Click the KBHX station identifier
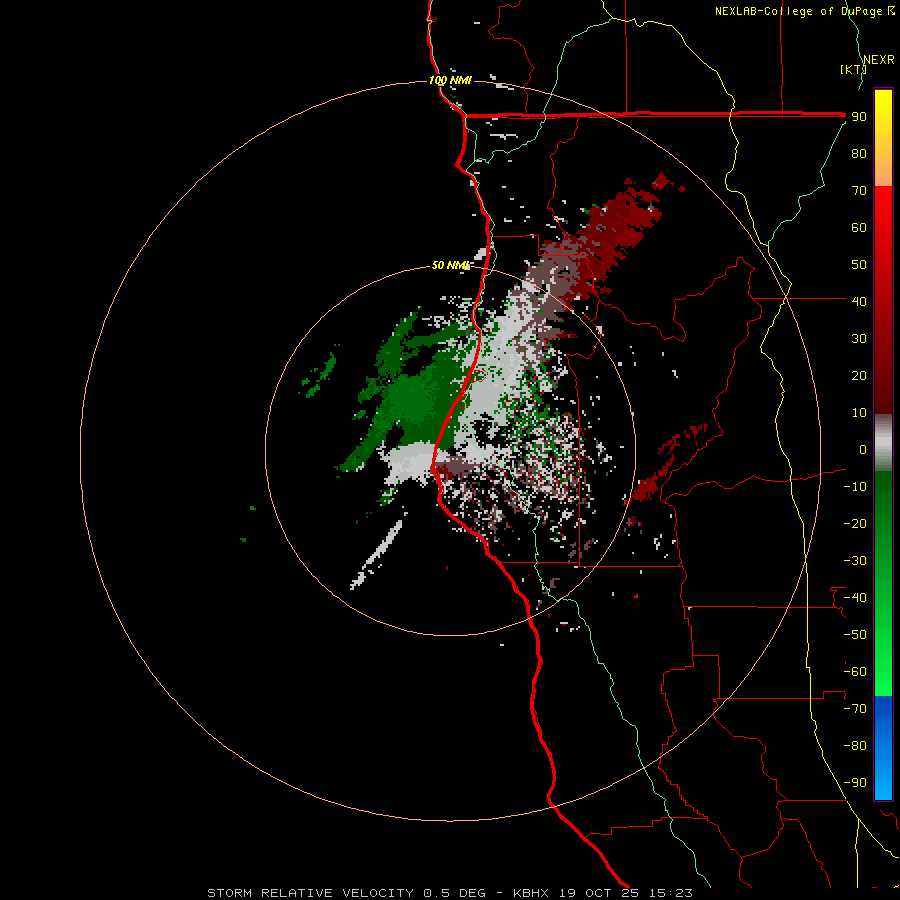This screenshot has width=900, height=900. click(x=530, y=893)
